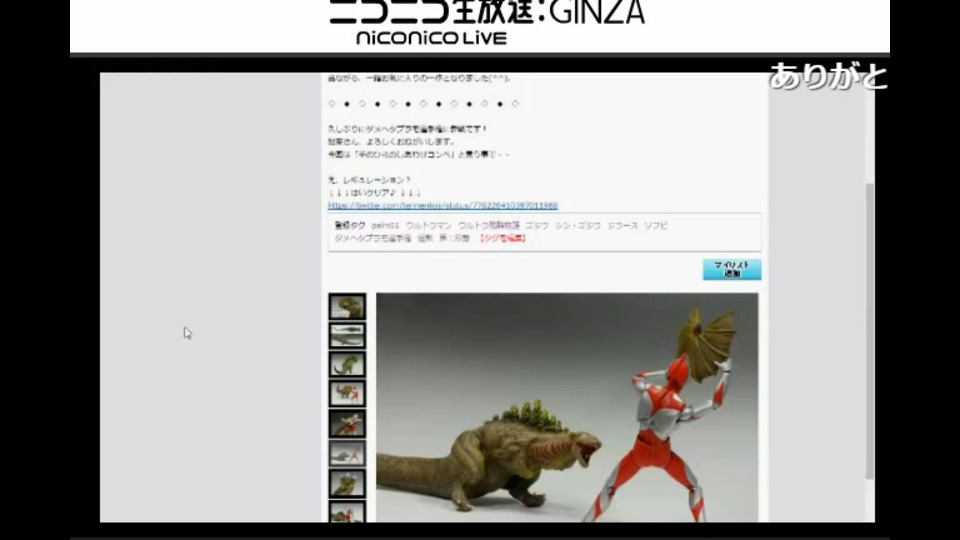Select the third thumbnail of standing monster
This screenshot has height=540, width=960.
tap(347, 364)
